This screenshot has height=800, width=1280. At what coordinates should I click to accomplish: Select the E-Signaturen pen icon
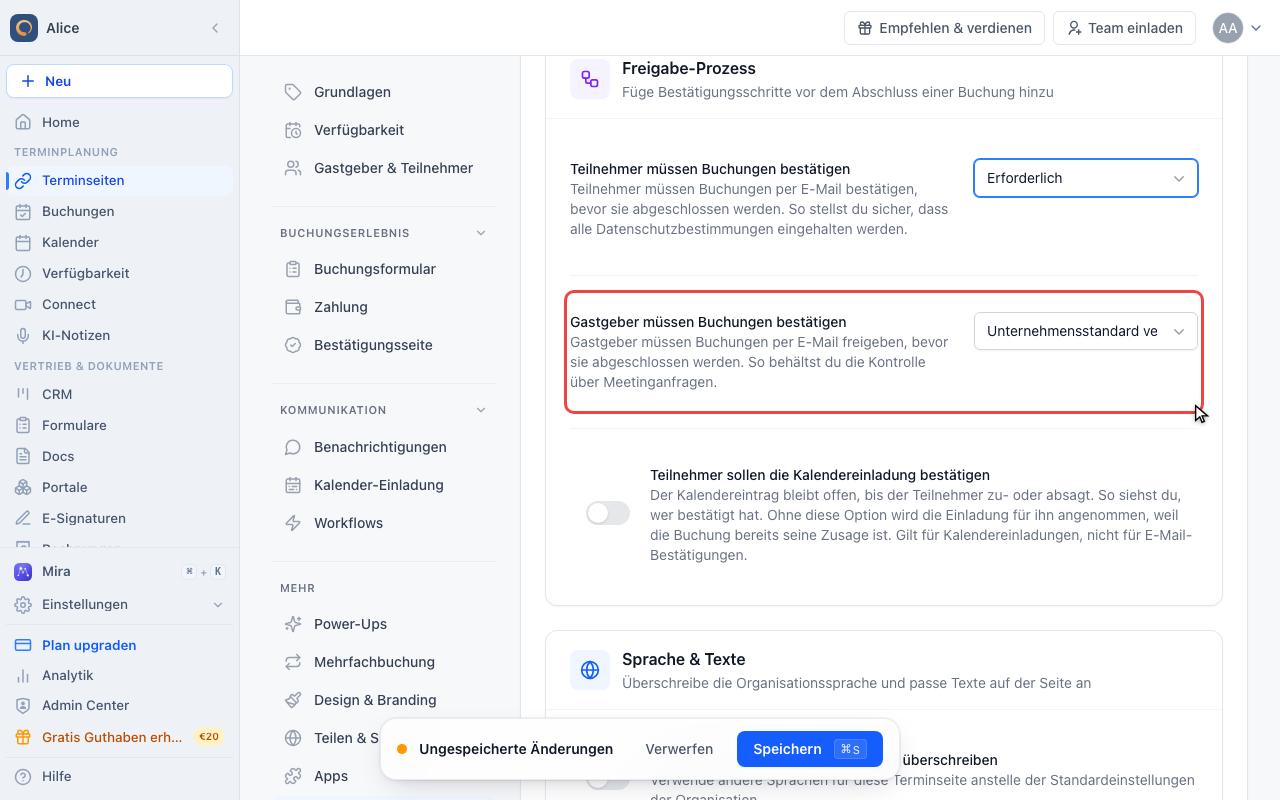(23, 518)
